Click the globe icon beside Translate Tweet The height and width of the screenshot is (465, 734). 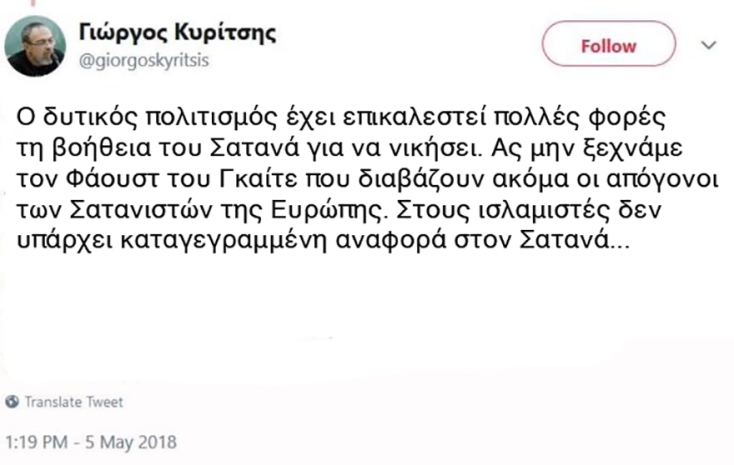click(12, 402)
